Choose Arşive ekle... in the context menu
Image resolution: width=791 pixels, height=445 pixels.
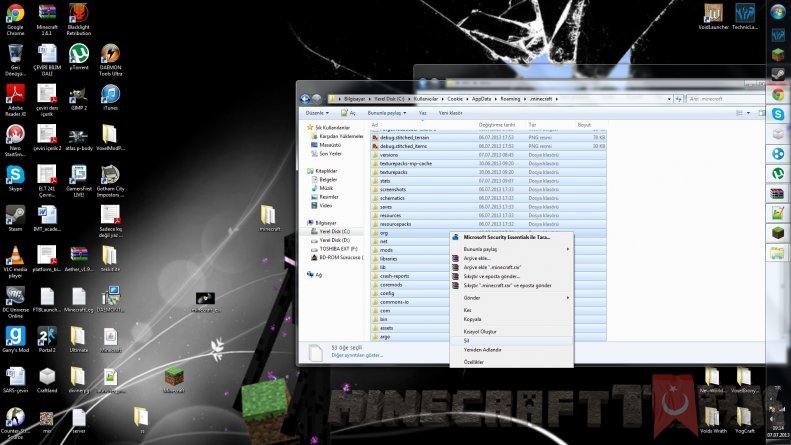512,258
